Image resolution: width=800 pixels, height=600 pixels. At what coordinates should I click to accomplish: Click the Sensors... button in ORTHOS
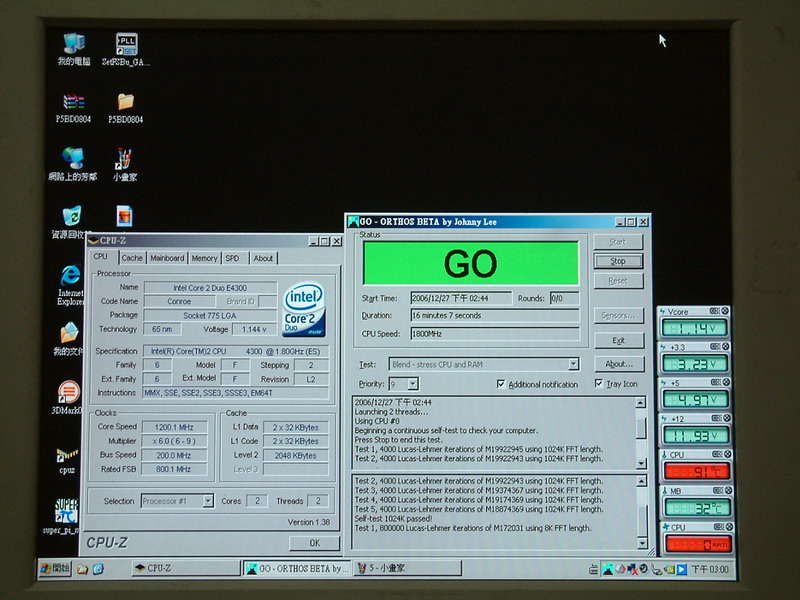619,315
